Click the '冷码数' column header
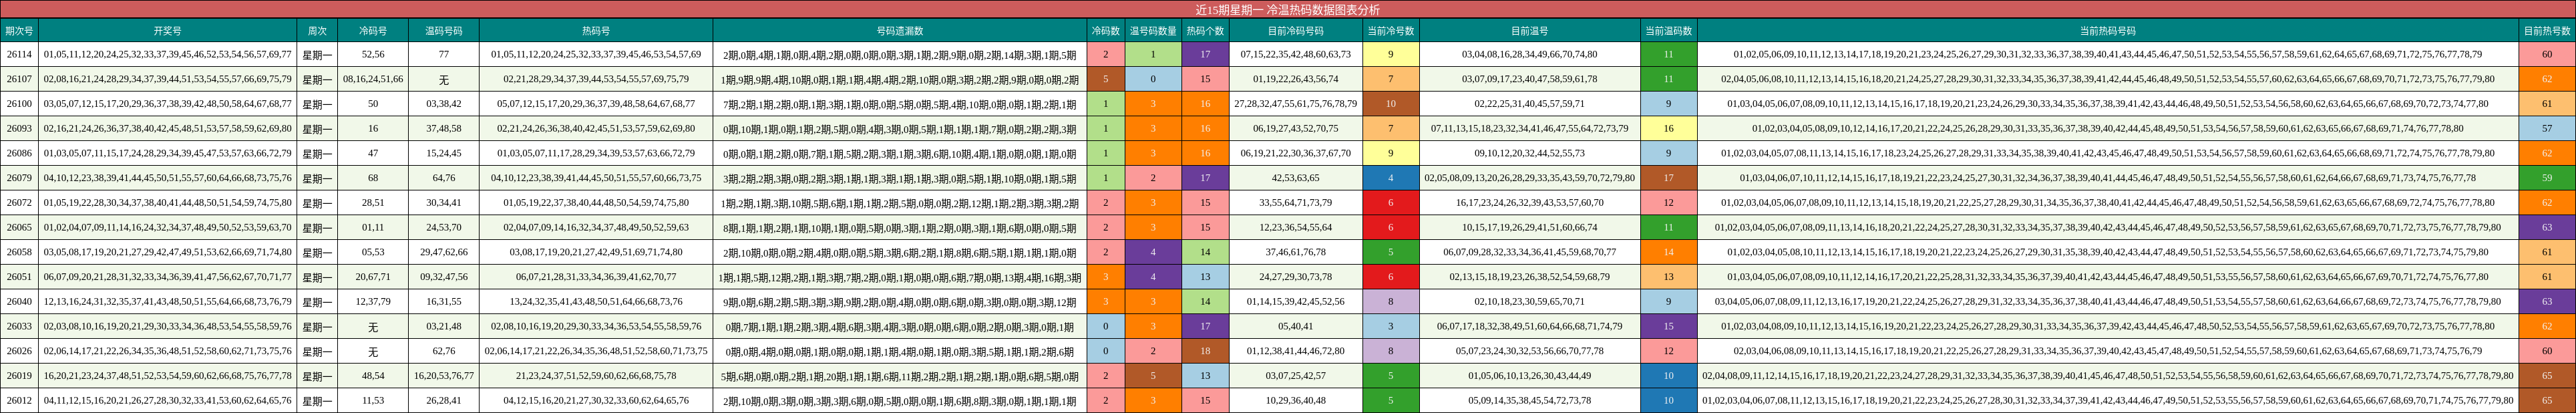The width and height of the screenshot is (2576, 413). [x=1105, y=31]
